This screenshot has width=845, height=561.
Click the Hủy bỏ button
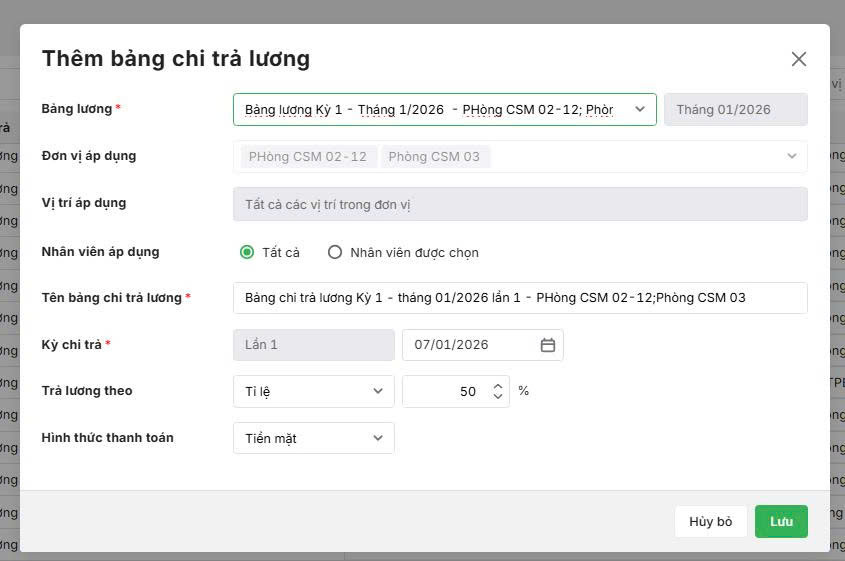click(x=711, y=522)
